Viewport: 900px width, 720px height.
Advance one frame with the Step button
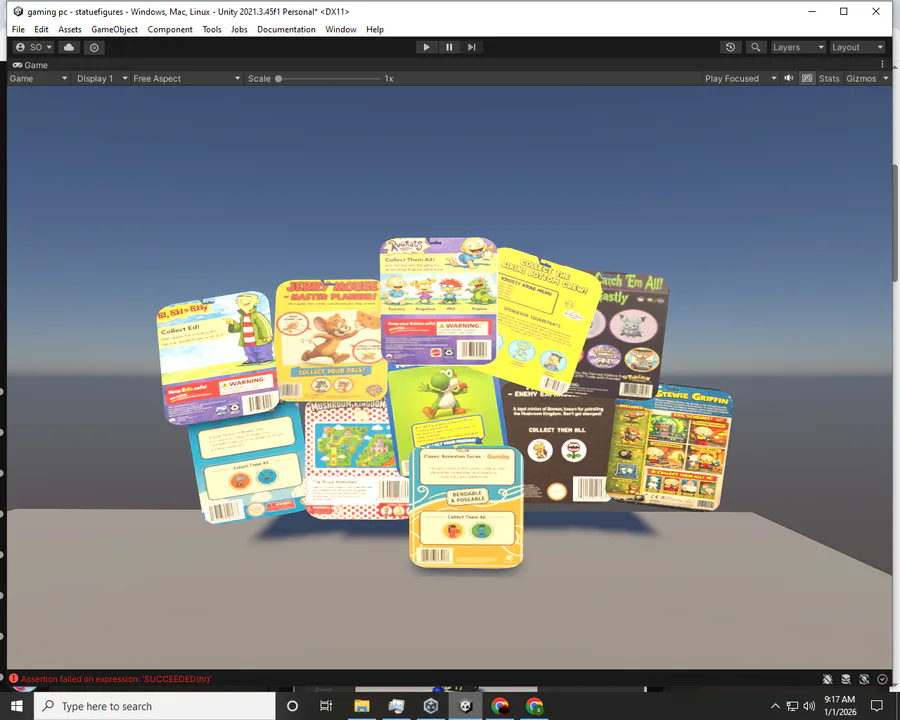point(471,47)
